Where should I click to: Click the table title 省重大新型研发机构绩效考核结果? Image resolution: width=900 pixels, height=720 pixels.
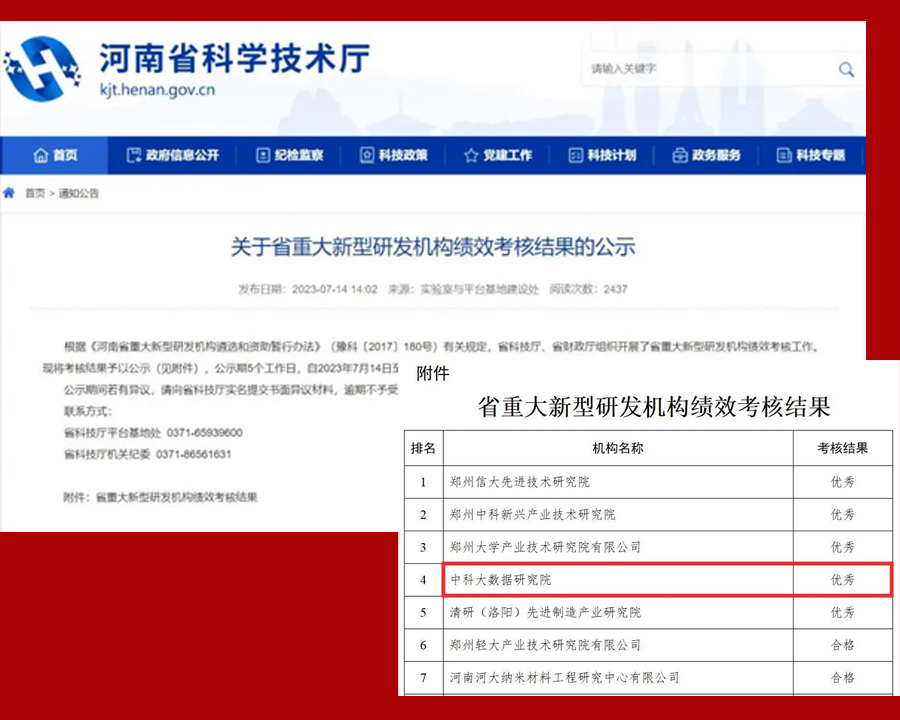[654, 407]
